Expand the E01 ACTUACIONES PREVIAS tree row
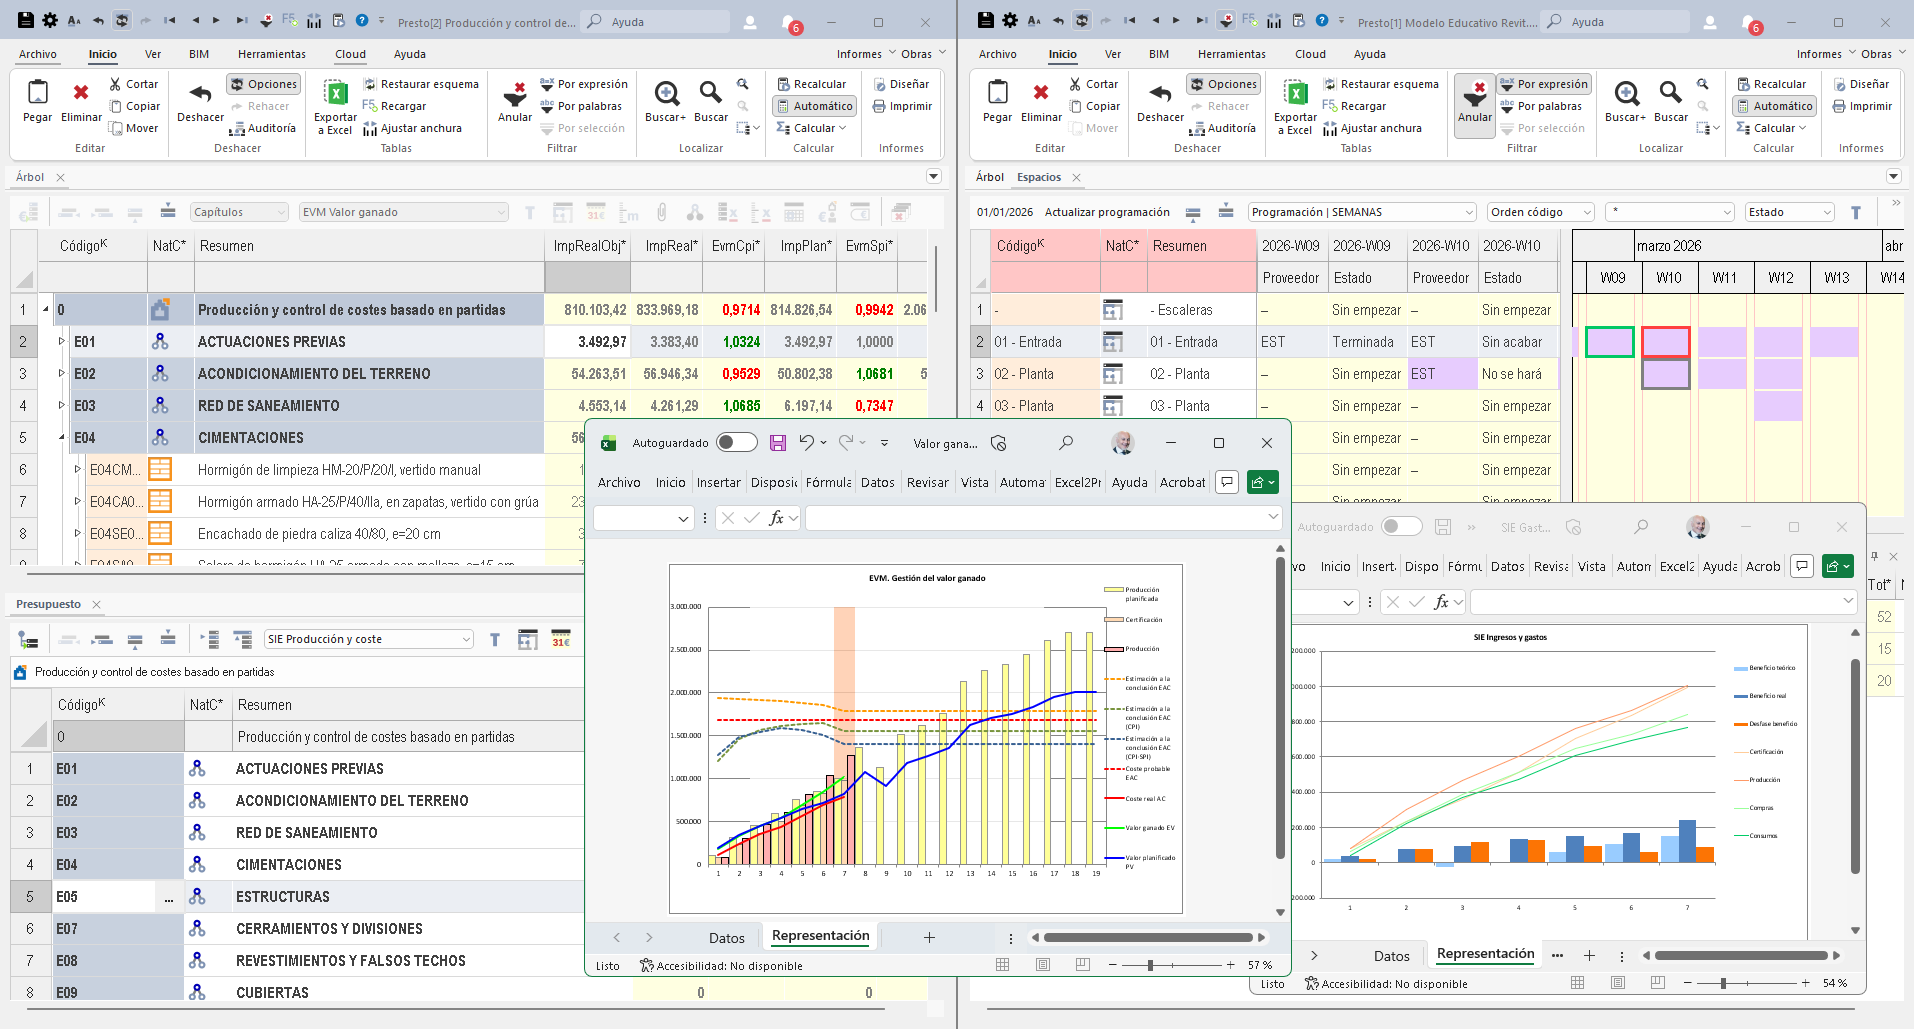This screenshot has height=1029, width=1914. coord(62,342)
